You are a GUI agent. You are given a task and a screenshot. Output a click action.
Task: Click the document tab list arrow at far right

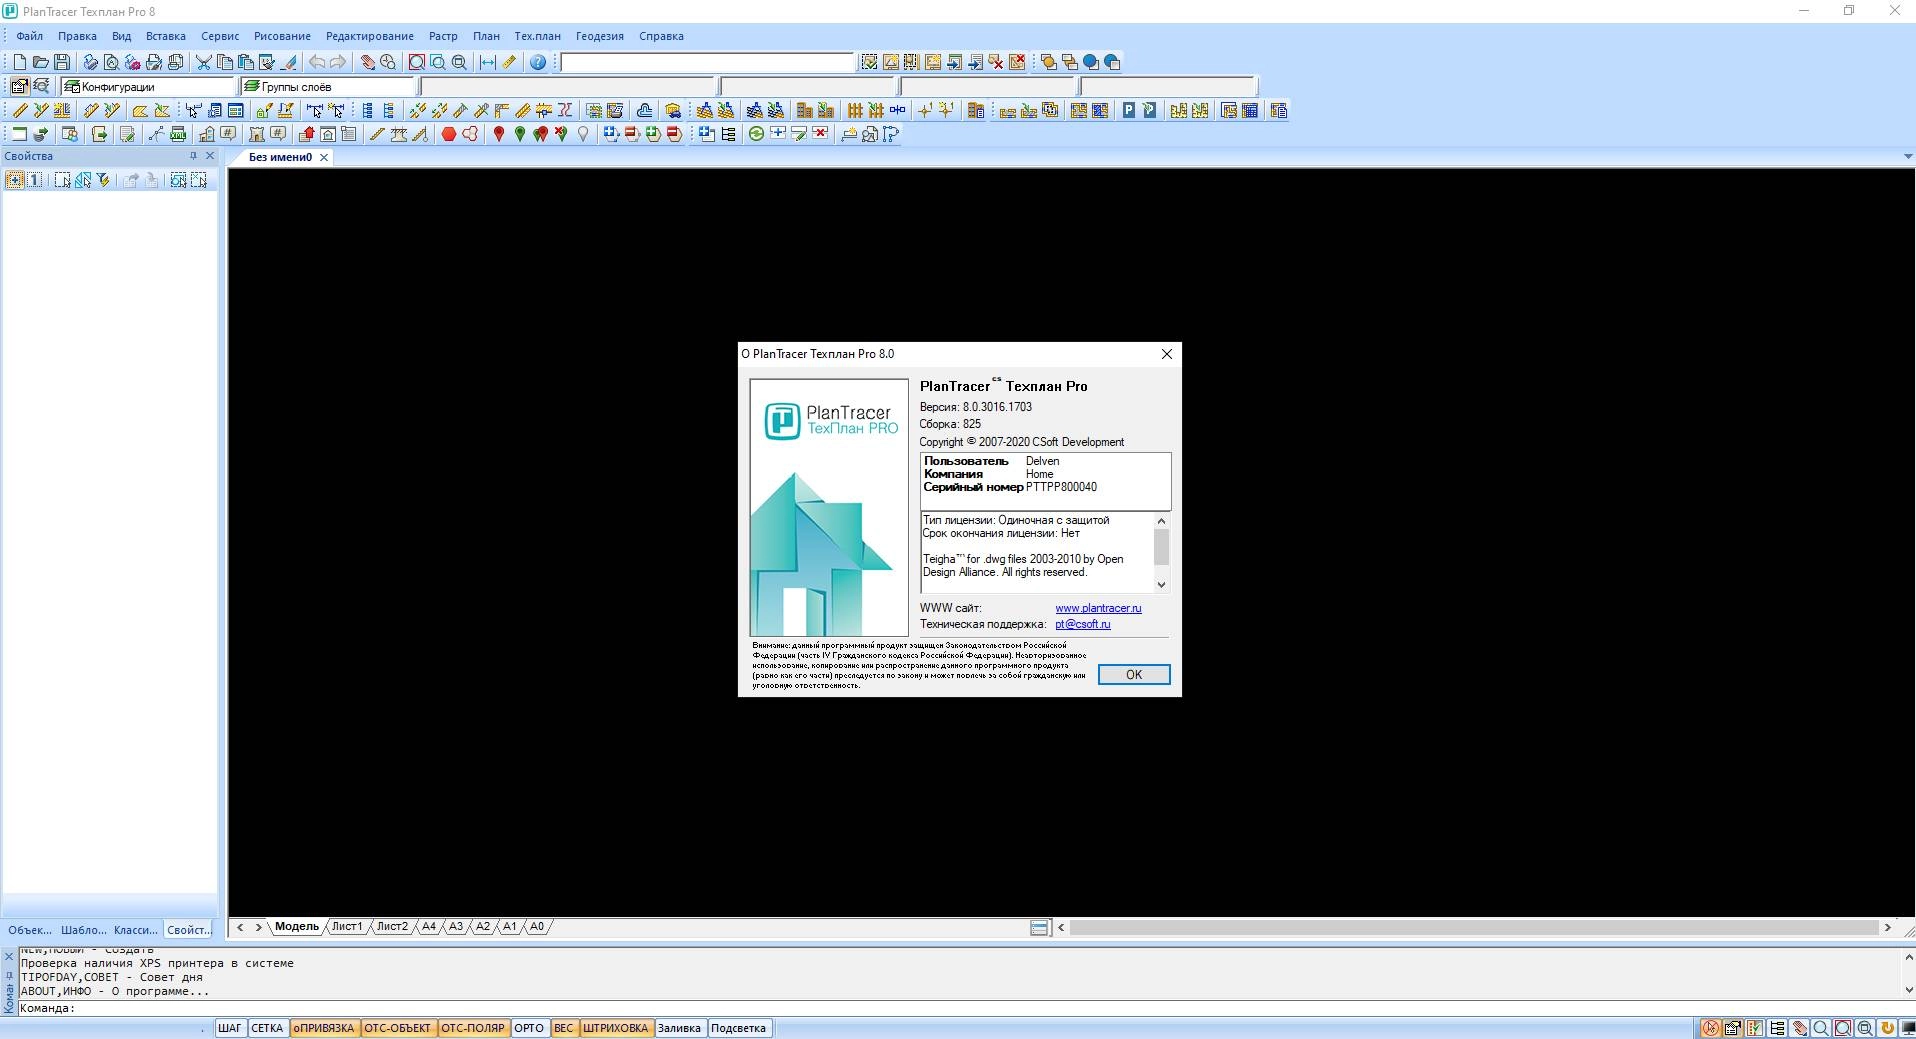tap(1907, 157)
